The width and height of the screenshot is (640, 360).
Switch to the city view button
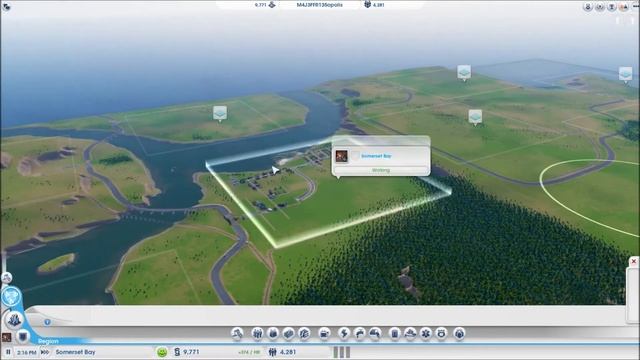[14, 320]
